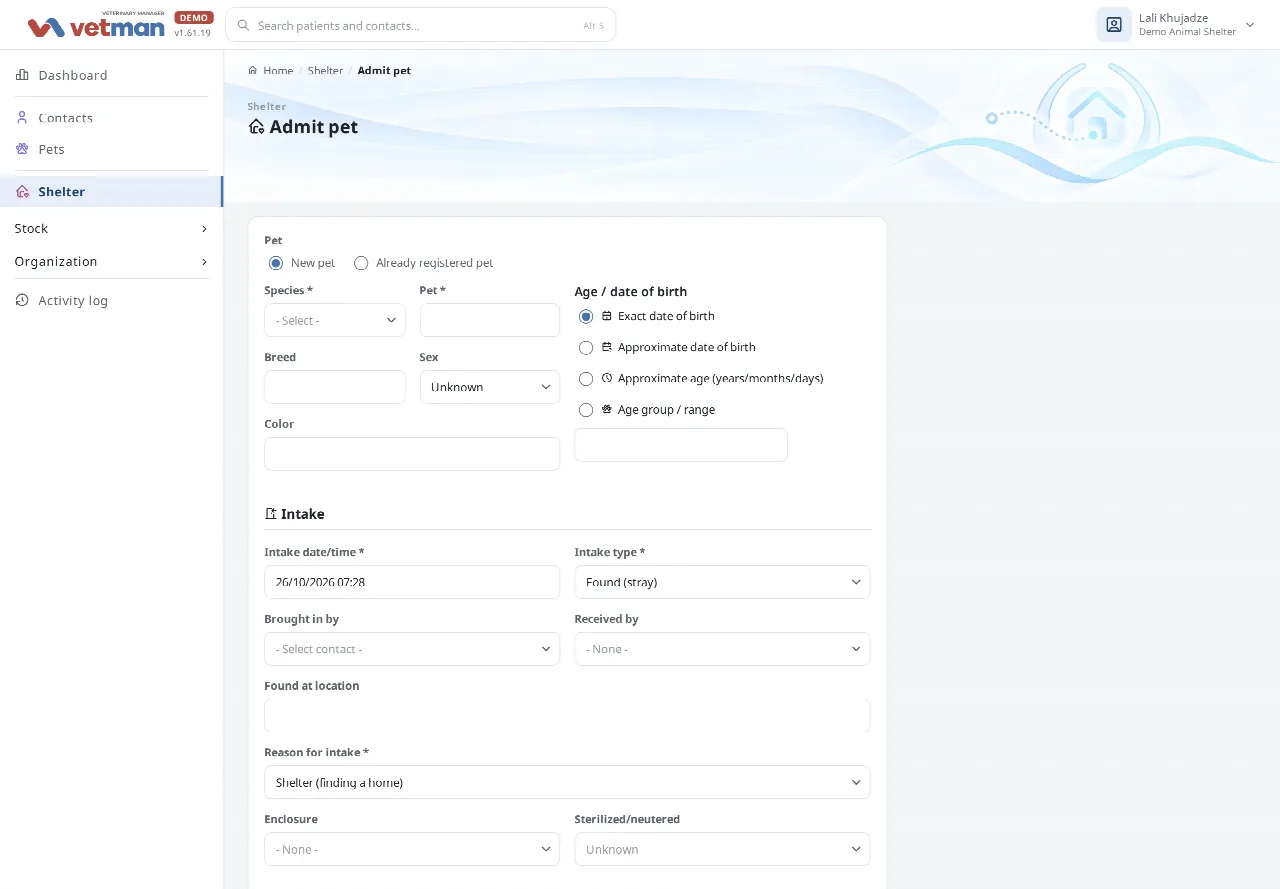Open the Brought in by contact selector
The image size is (1280, 889).
(x=412, y=649)
